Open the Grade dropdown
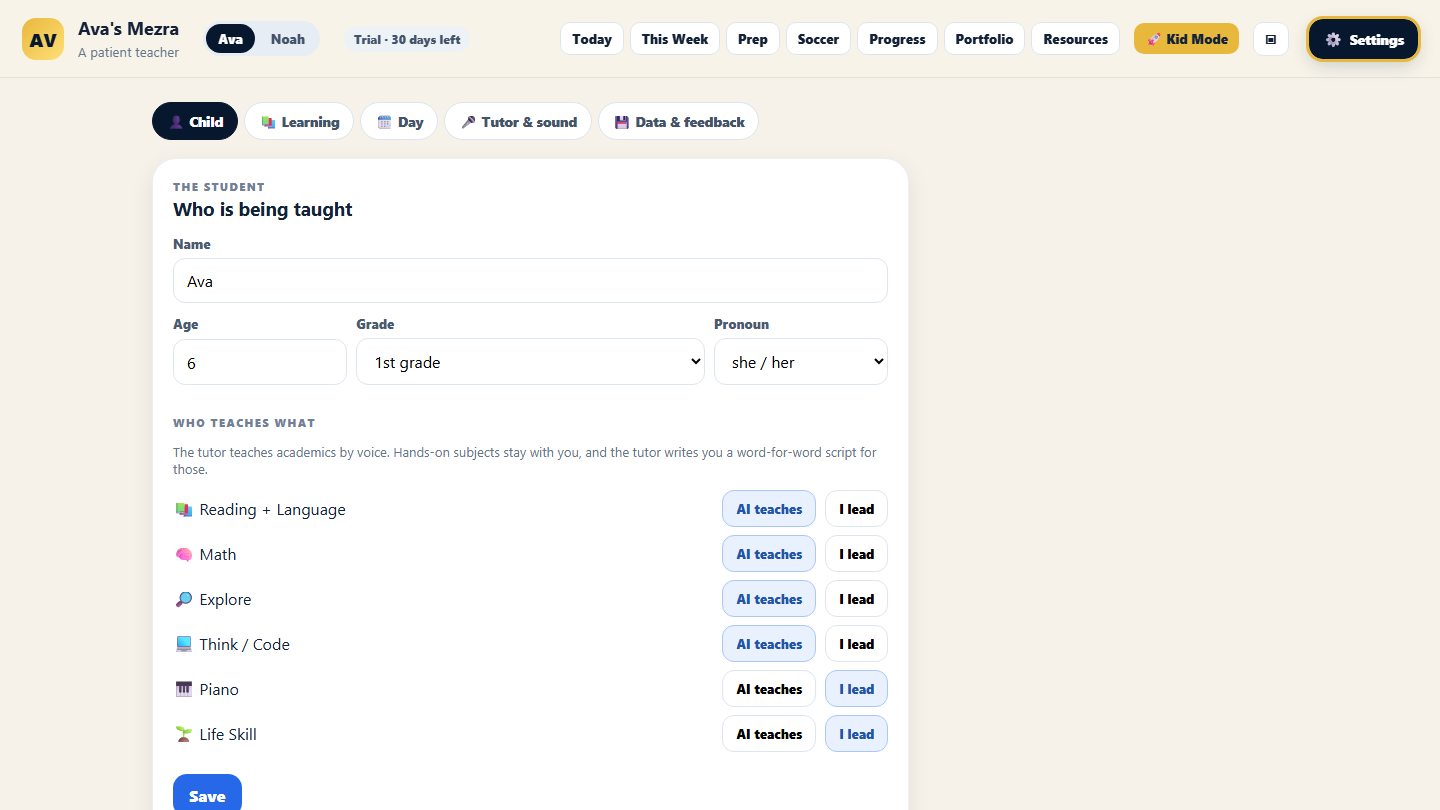Screen dimensions: 1440x810 [530, 362]
